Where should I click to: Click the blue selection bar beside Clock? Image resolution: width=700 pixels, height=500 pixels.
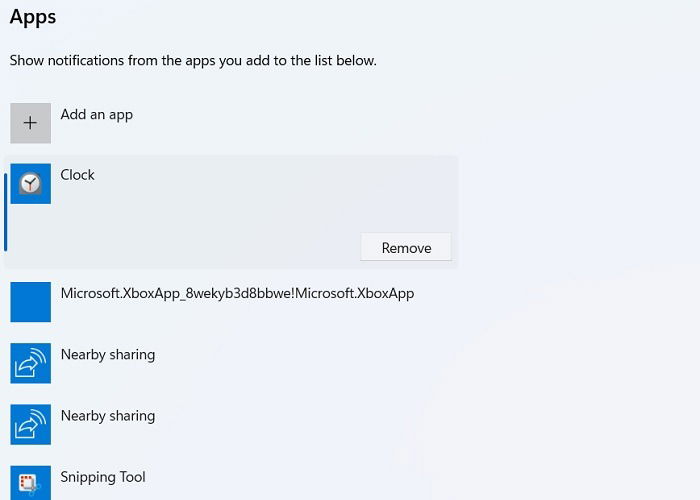point(5,212)
